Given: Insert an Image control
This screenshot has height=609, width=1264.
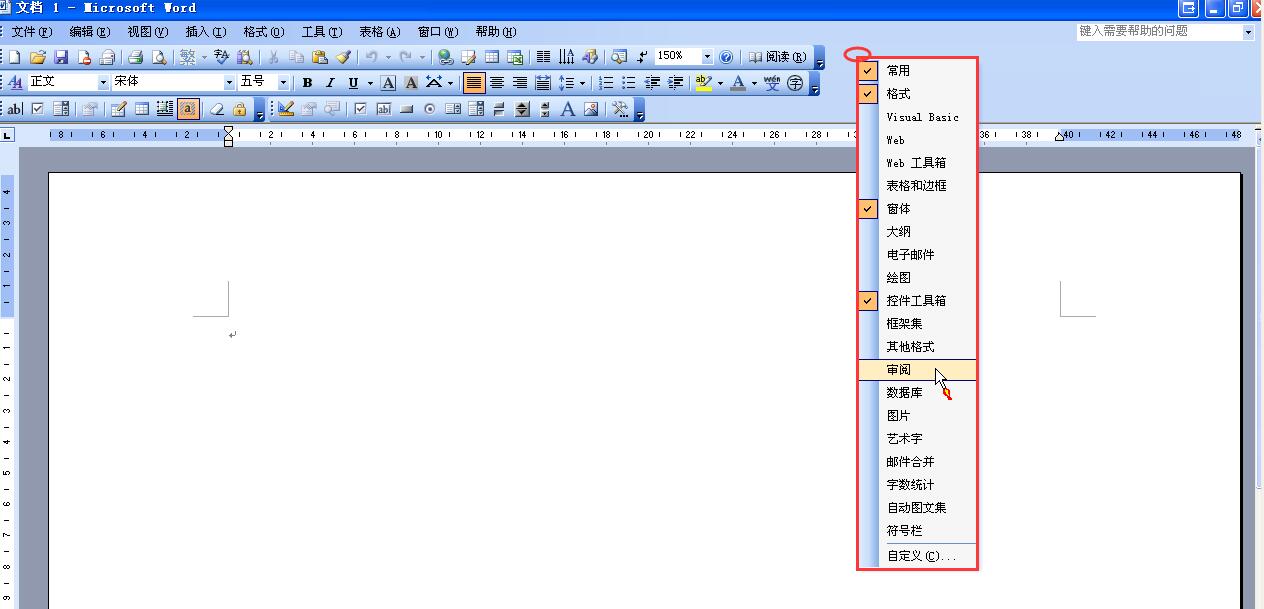Looking at the screenshot, I should coord(591,109).
